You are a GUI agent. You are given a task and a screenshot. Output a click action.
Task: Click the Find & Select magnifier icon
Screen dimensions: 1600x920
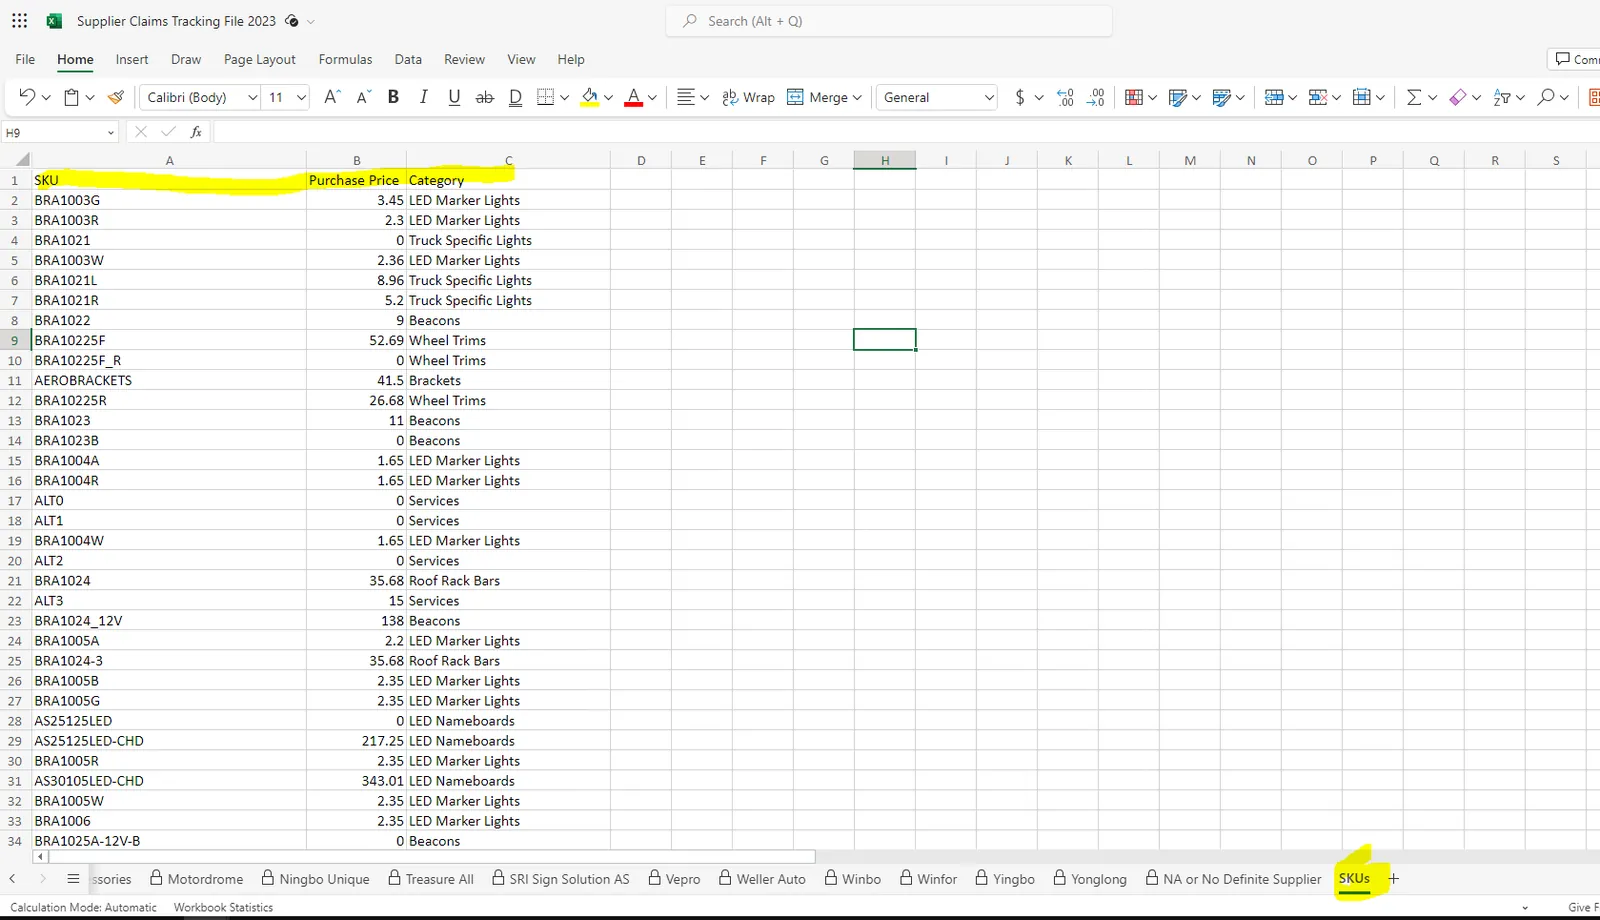pyautogui.click(x=1546, y=97)
